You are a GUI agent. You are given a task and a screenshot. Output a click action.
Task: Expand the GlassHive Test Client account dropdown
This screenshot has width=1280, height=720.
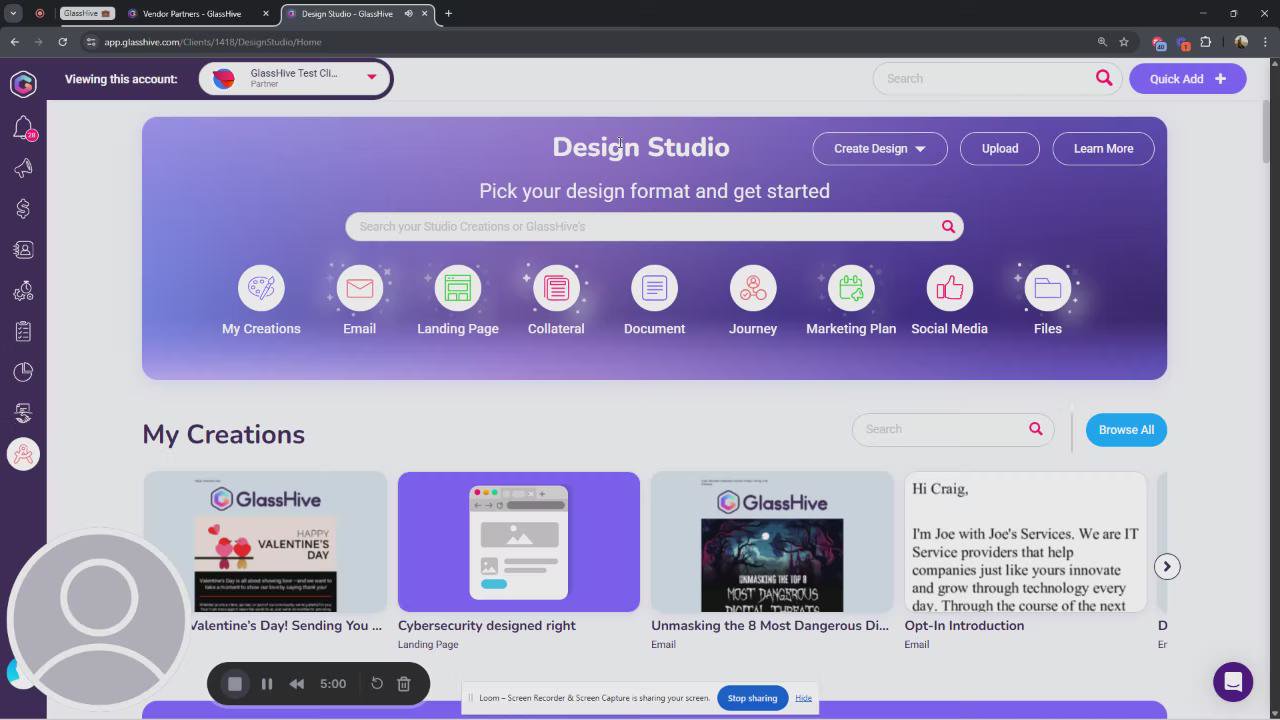coord(371,77)
